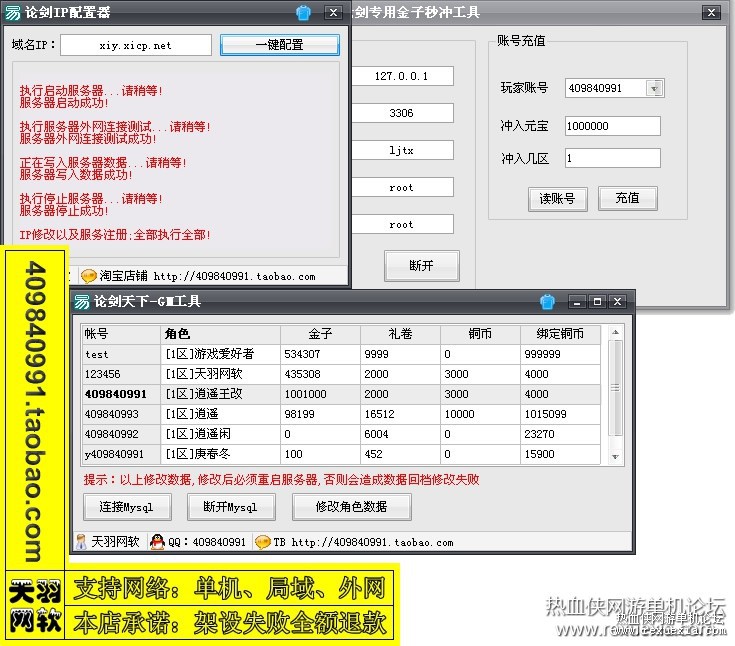735x646 pixels.
Task: Click the 绑定铜币 column header
Action: (x=561, y=334)
